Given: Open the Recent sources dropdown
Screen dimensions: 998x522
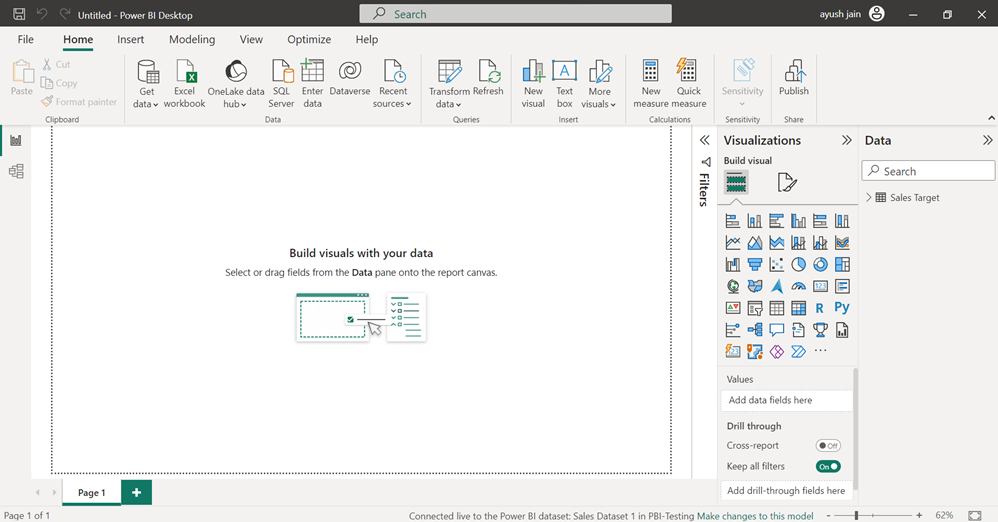Looking at the screenshot, I should [x=392, y=84].
